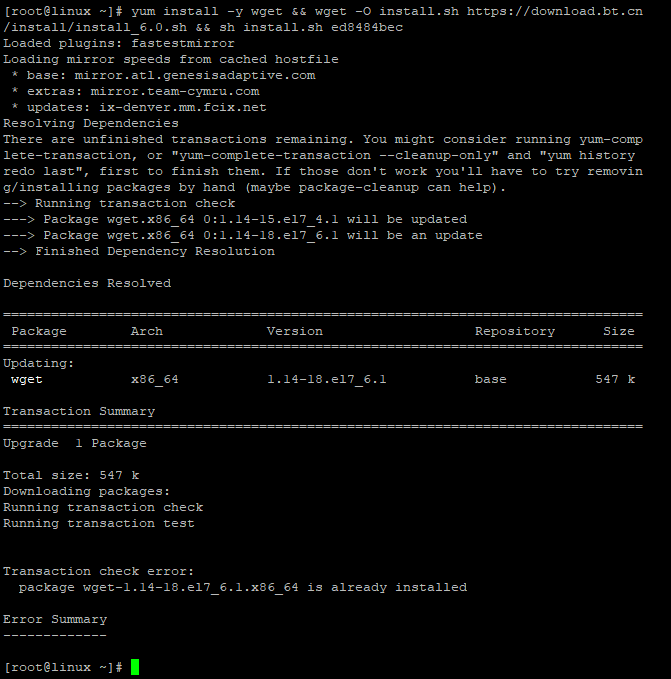Select the ix-denver.mm.fcix.net updates mirror
Screen dimensions: 671x679
[x=186, y=107]
